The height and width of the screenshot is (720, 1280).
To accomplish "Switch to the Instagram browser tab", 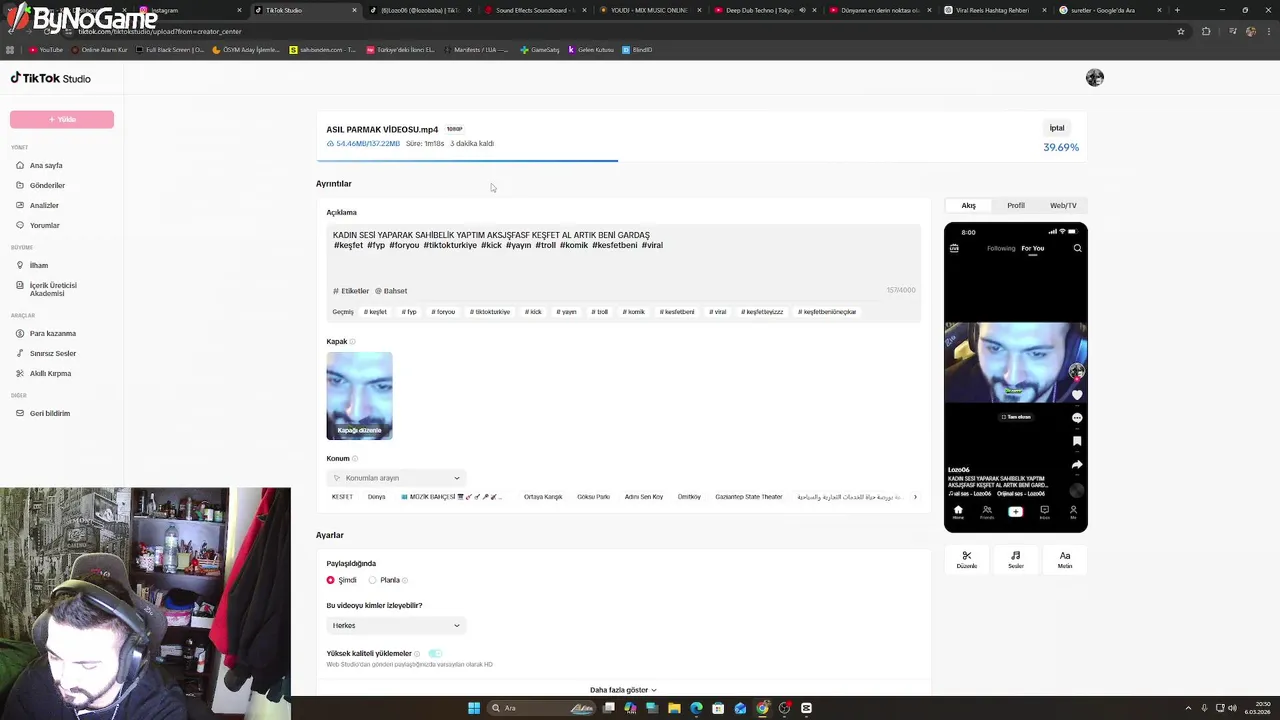I will [x=190, y=10].
